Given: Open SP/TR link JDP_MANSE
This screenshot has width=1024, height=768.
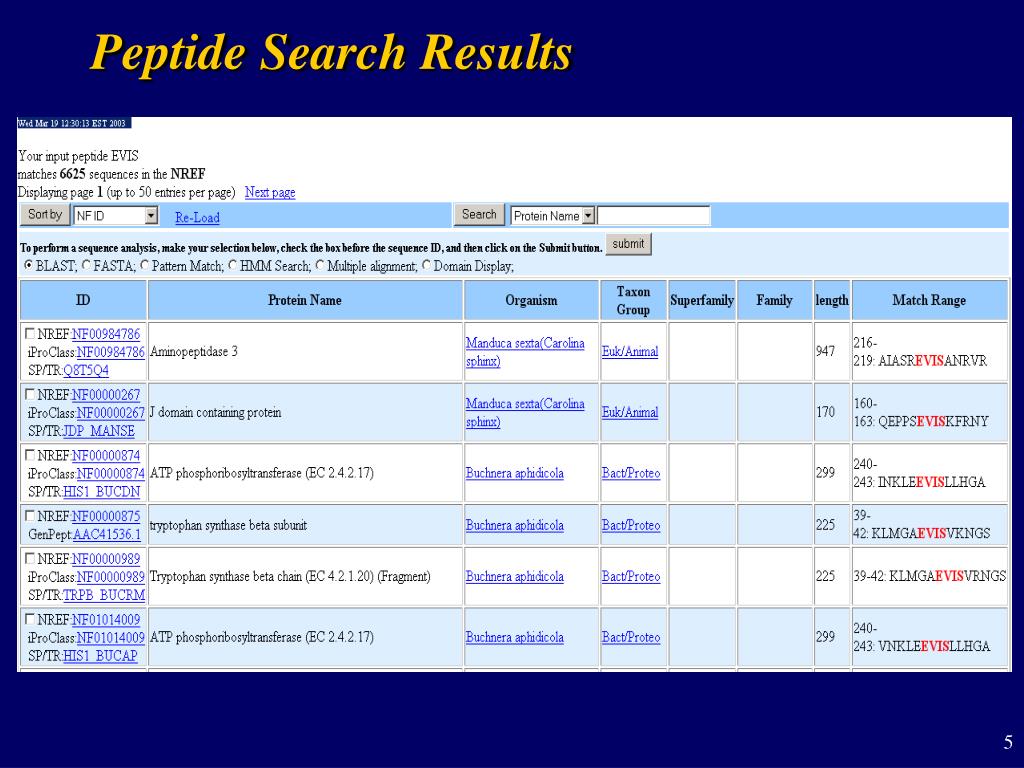Looking at the screenshot, I should click(99, 431).
